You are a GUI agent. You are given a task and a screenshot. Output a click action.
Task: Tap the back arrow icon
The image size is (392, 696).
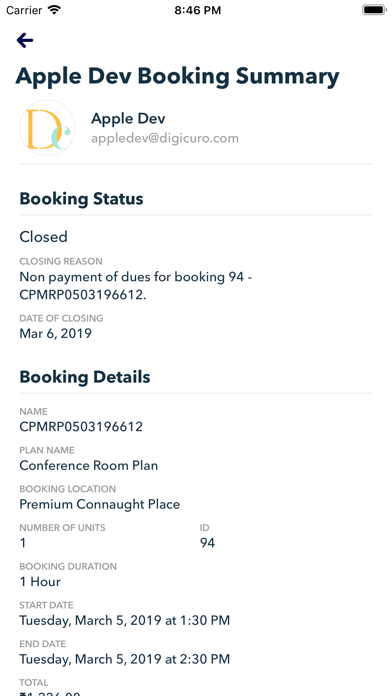25,40
